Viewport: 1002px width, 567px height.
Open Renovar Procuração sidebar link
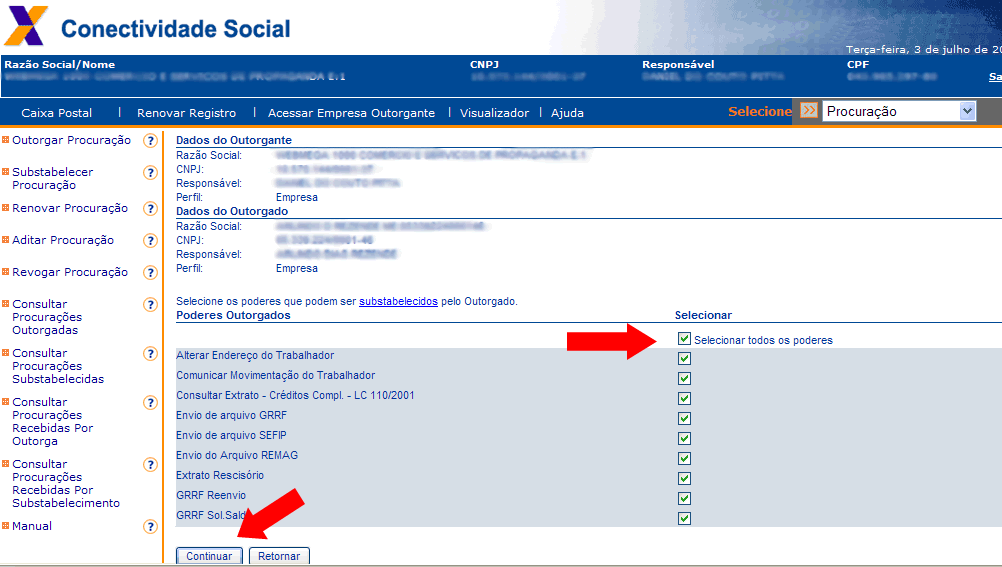(70, 208)
